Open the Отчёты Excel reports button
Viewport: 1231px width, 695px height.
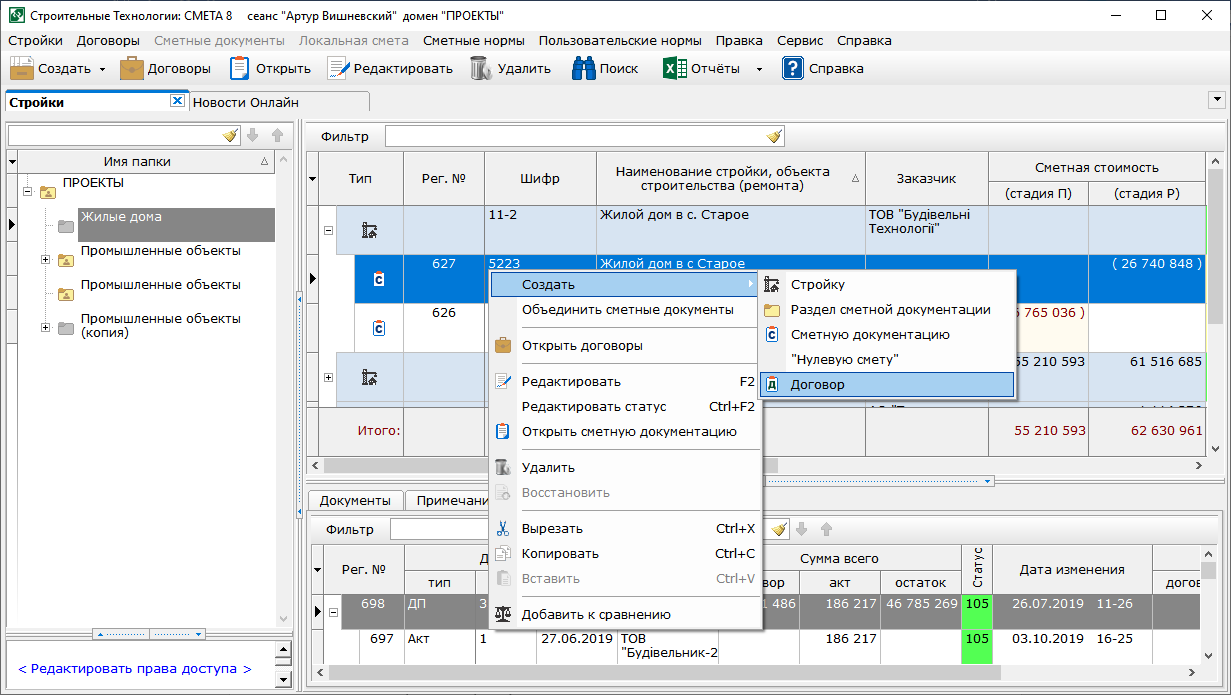click(x=701, y=69)
